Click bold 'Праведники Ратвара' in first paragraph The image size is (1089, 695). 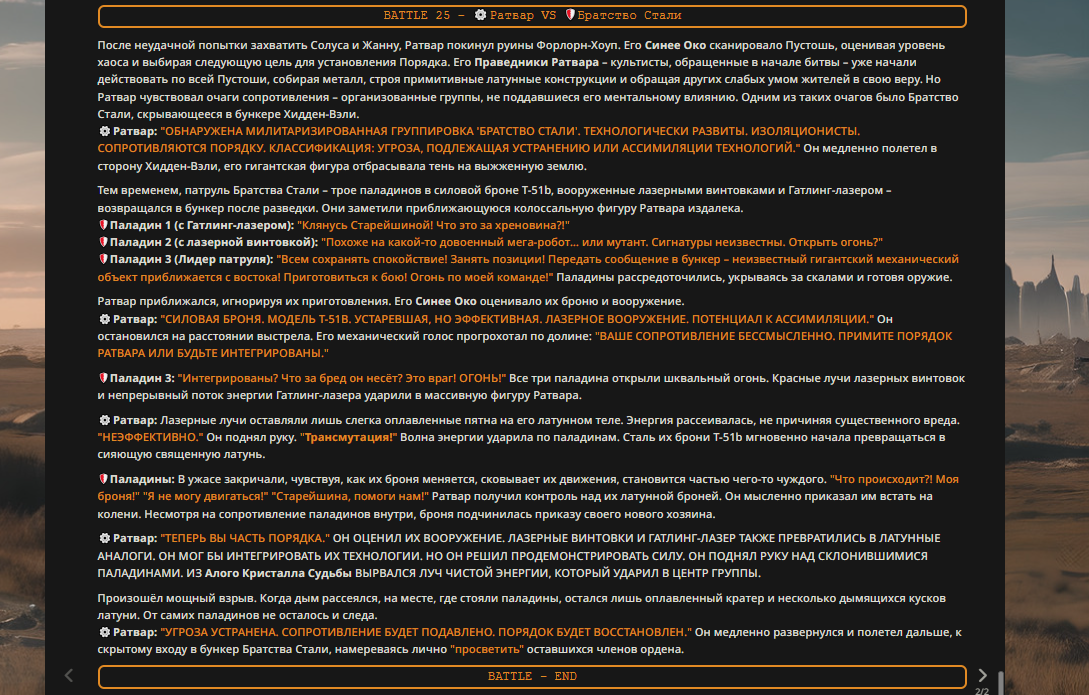(x=539, y=62)
